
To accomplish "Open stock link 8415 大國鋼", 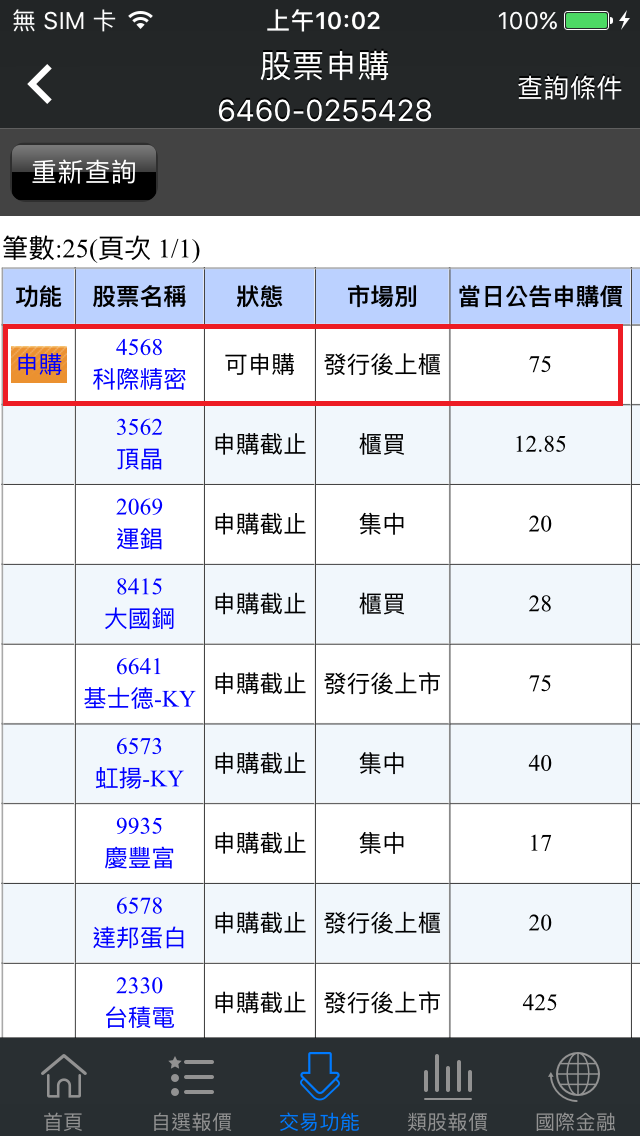I will pos(139,604).
